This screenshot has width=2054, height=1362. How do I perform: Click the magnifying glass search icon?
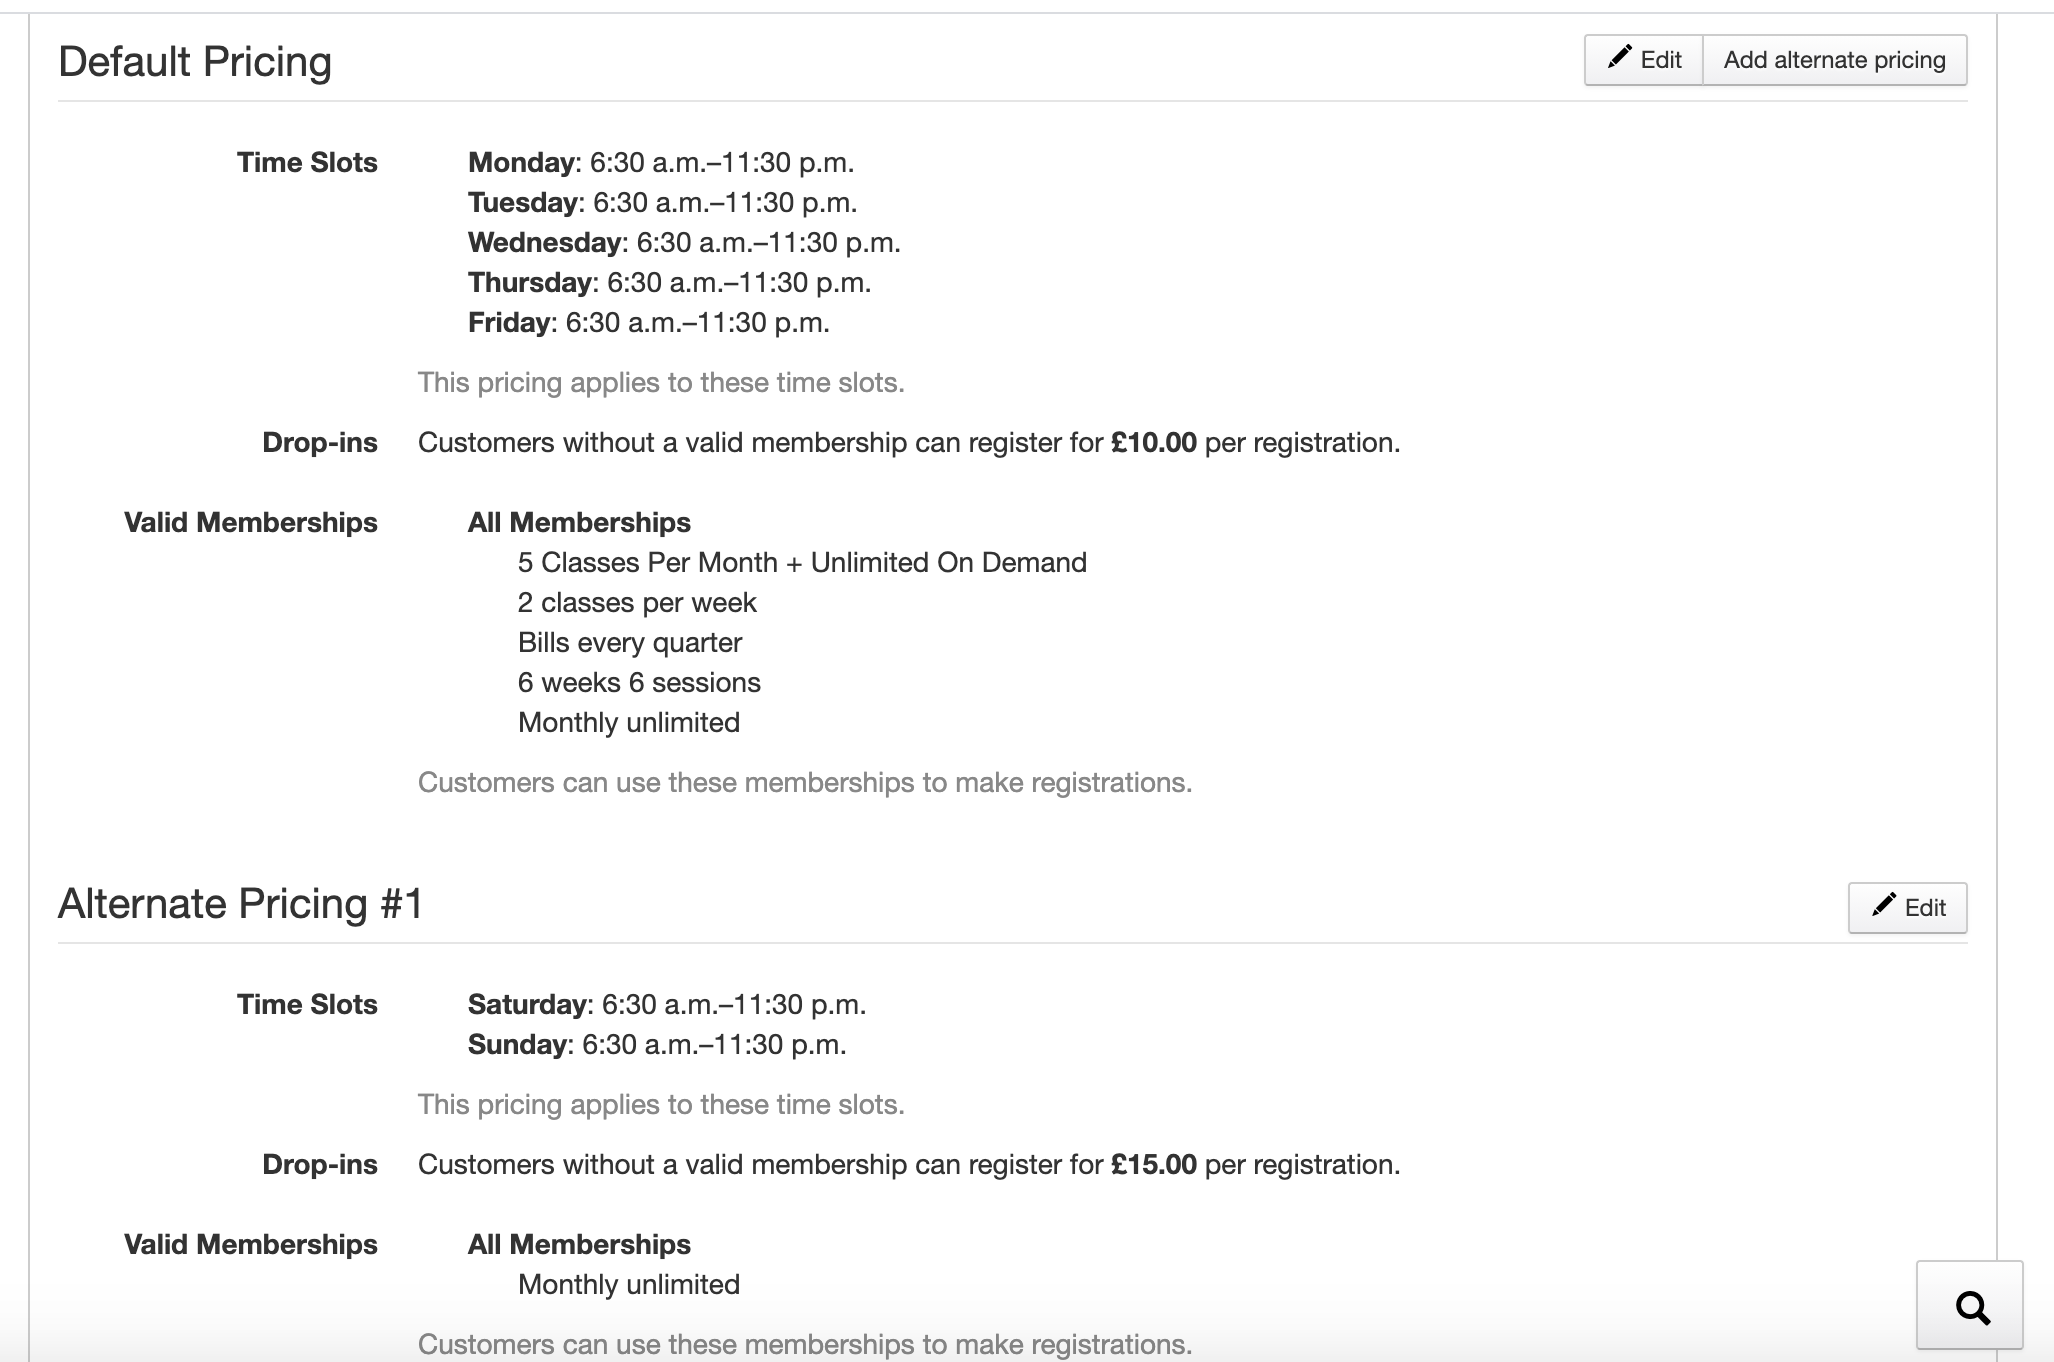1971,1306
